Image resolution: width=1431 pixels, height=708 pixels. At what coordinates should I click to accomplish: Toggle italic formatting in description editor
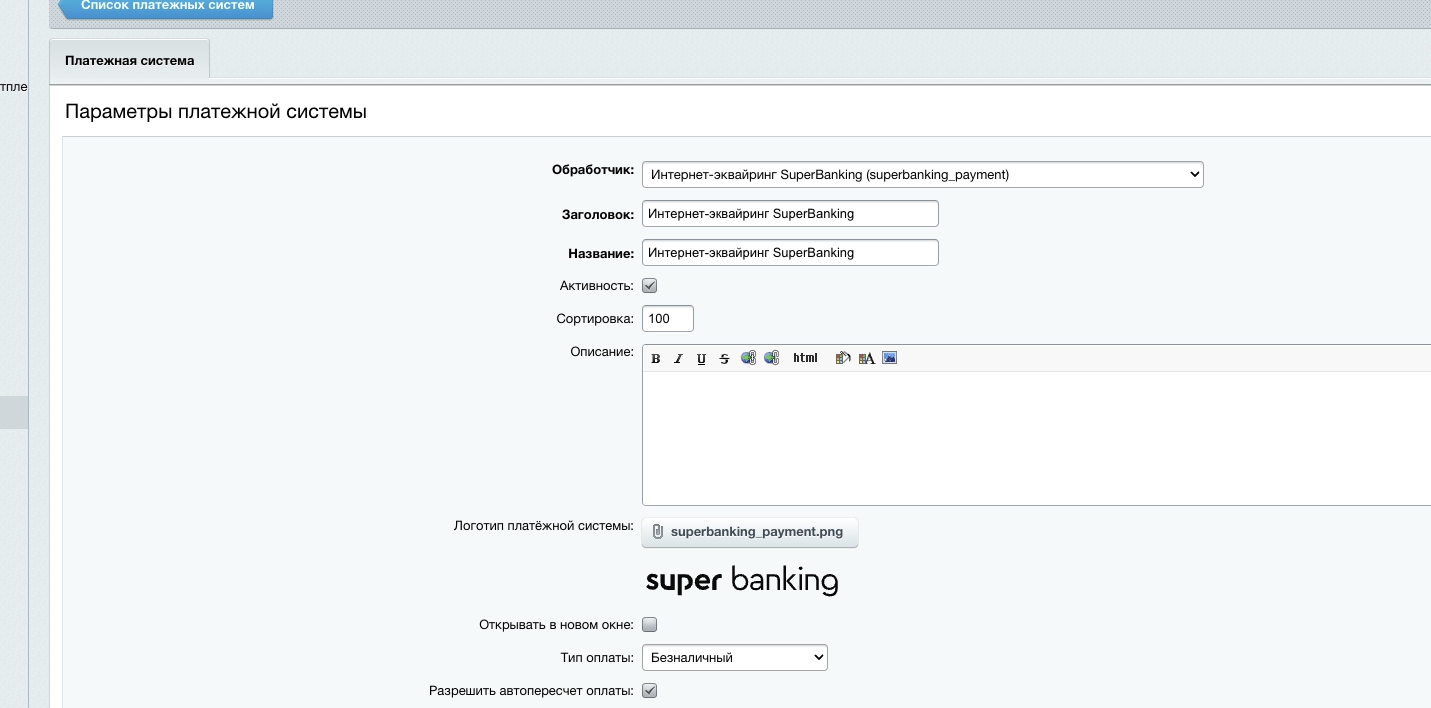pyautogui.click(x=678, y=358)
